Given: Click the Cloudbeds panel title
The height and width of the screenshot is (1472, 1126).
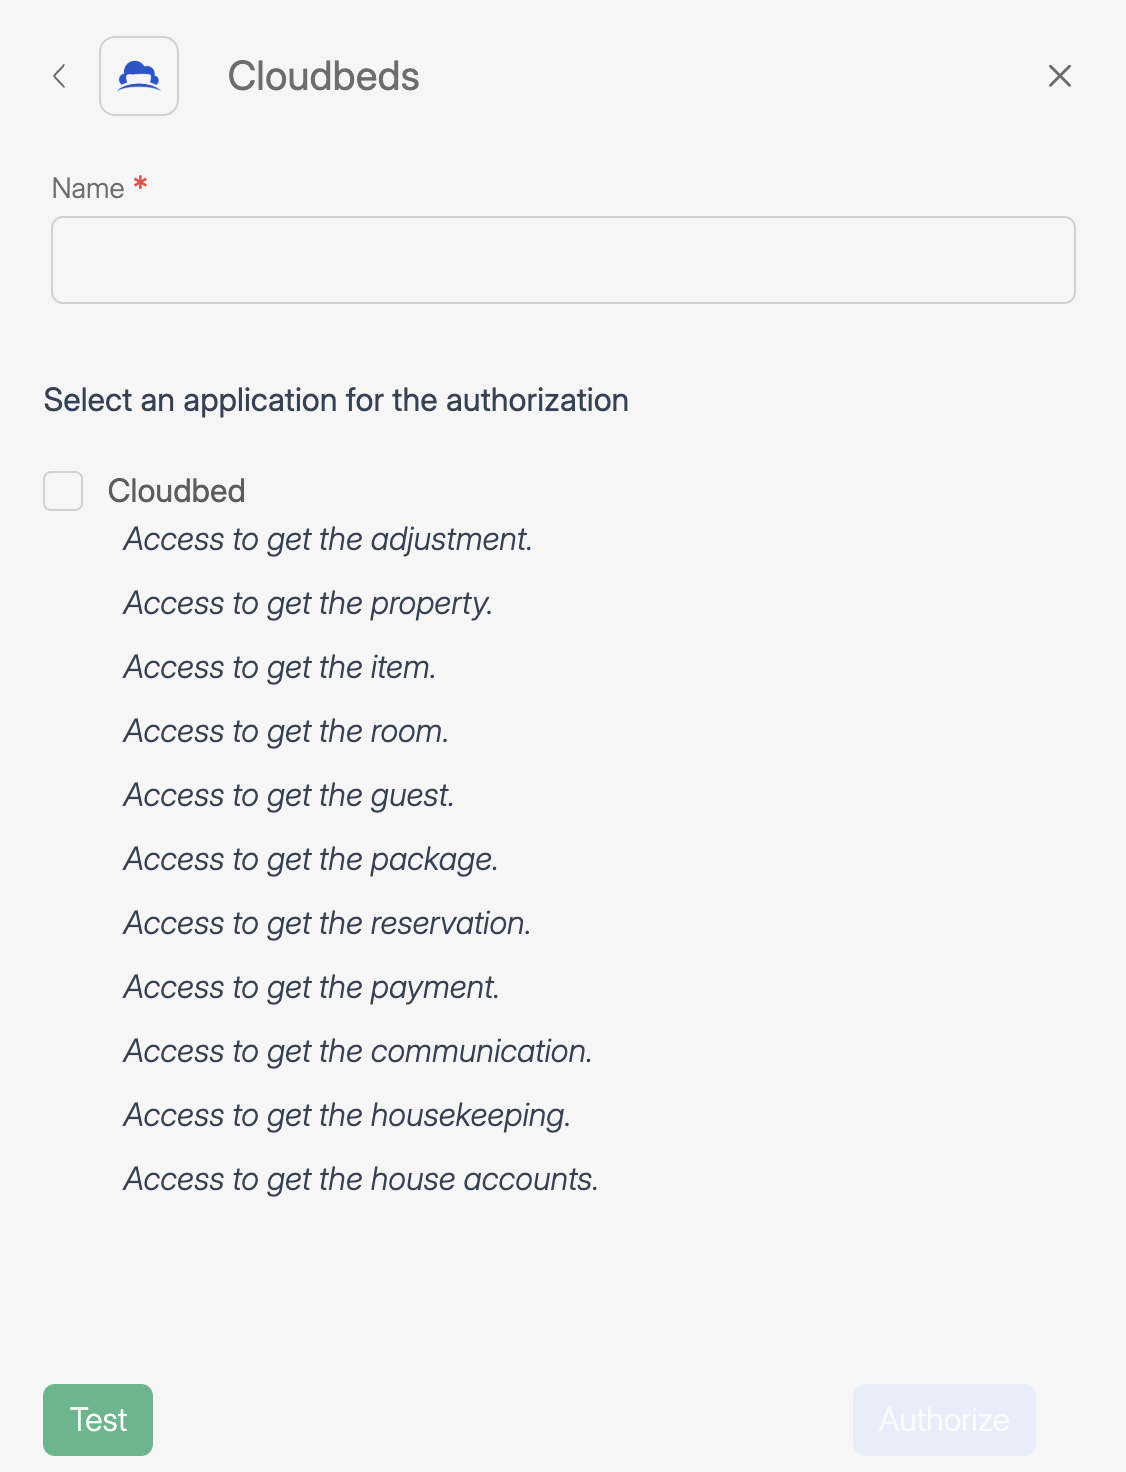Looking at the screenshot, I should [324, 76].
